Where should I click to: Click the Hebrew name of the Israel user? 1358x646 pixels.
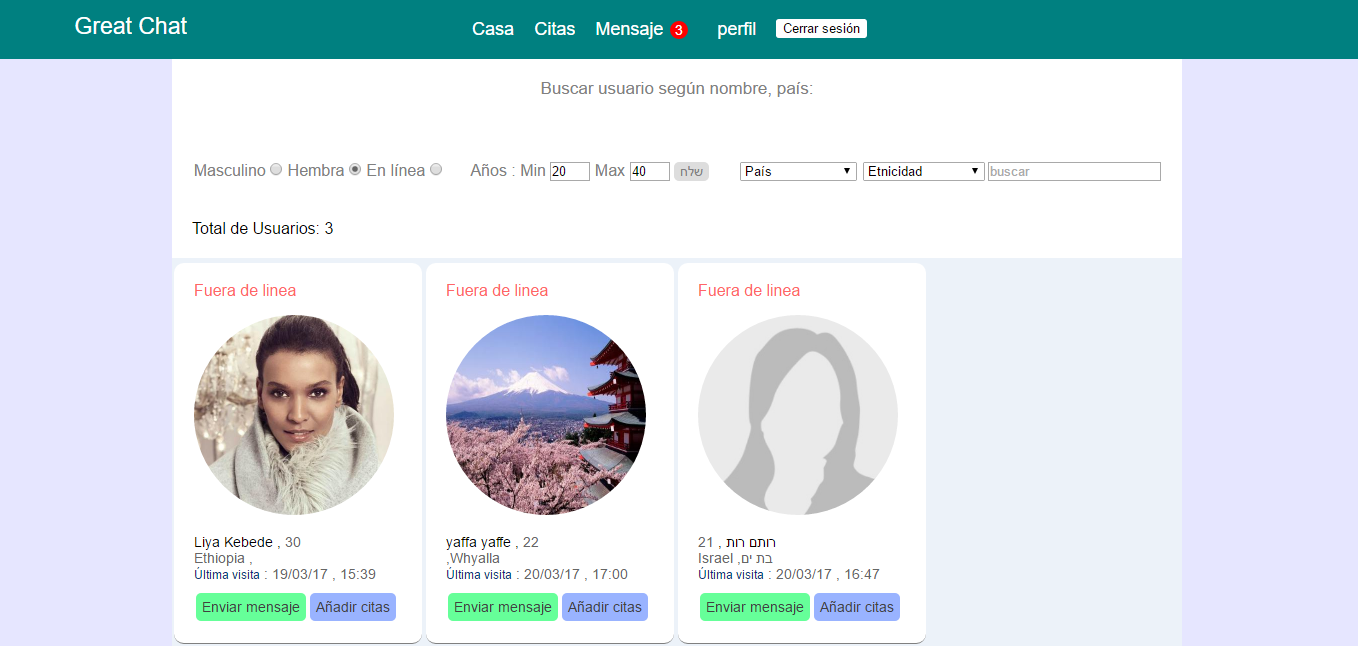click(752, 542)
